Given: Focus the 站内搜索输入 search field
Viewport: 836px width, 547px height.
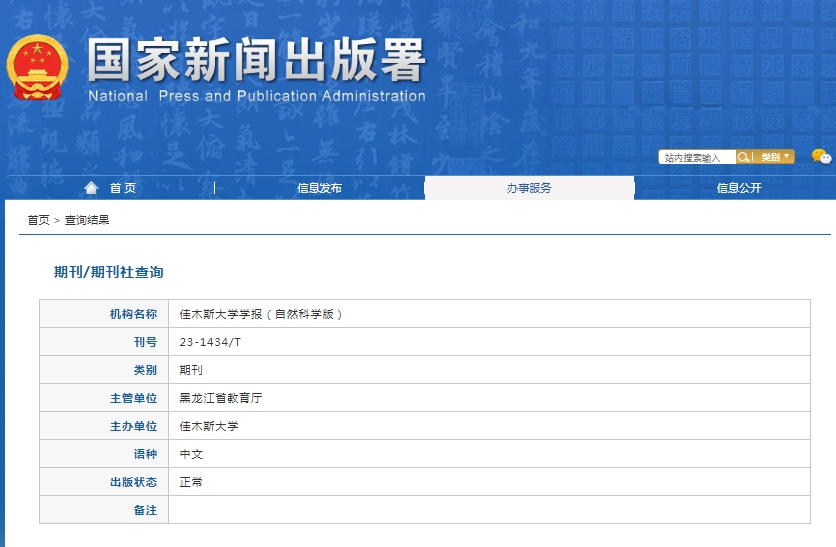Looking at the screenshot, I should click(697, 157).
